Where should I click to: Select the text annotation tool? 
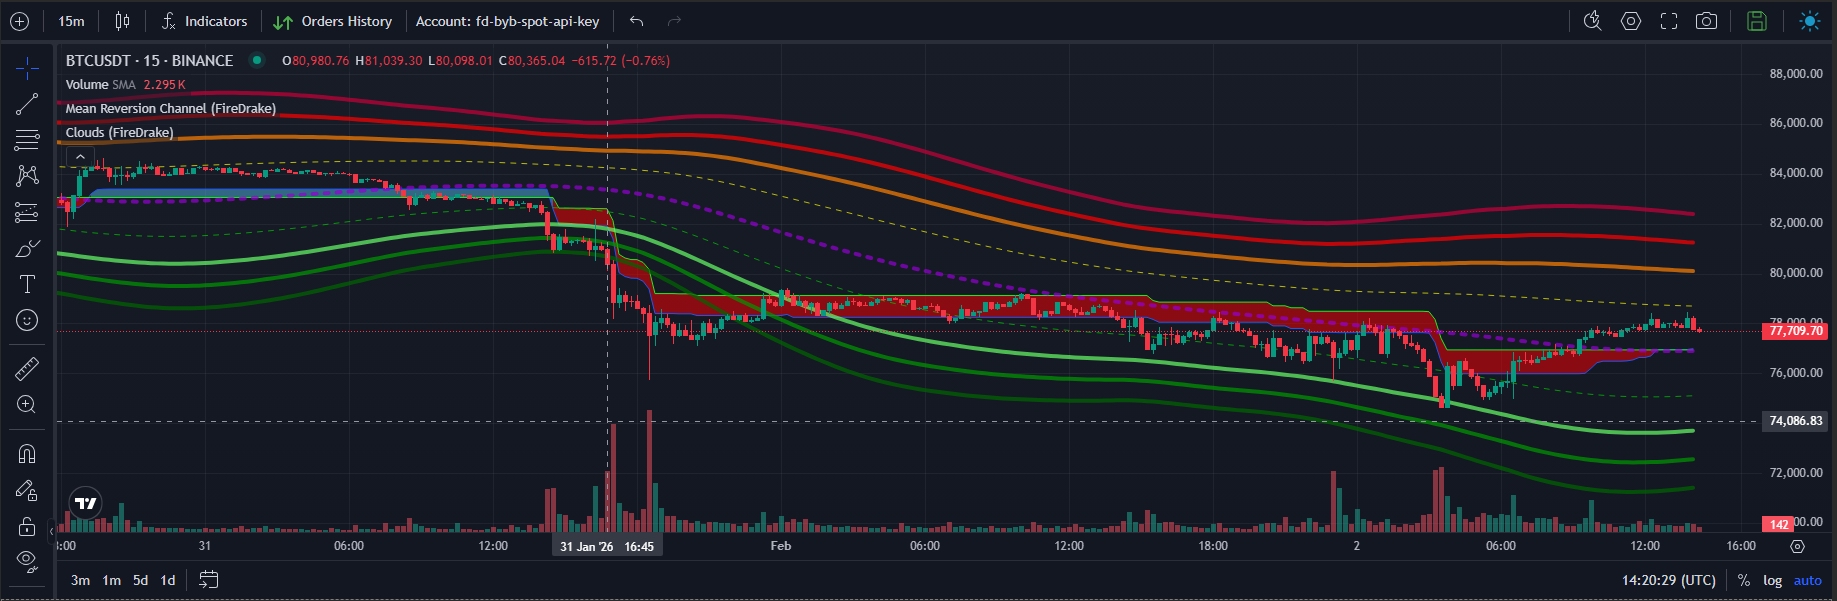click(27, 284)
